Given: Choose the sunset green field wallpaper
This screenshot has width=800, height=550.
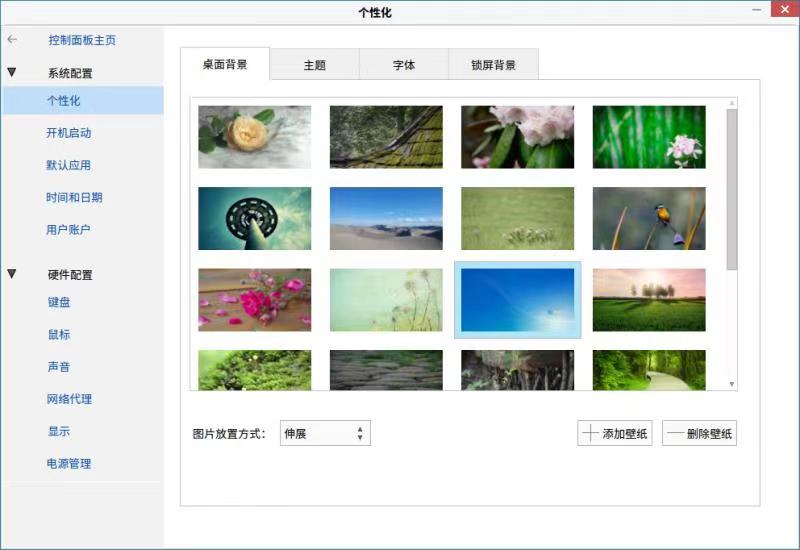Looking at the screenshot, I should (648, 299).
